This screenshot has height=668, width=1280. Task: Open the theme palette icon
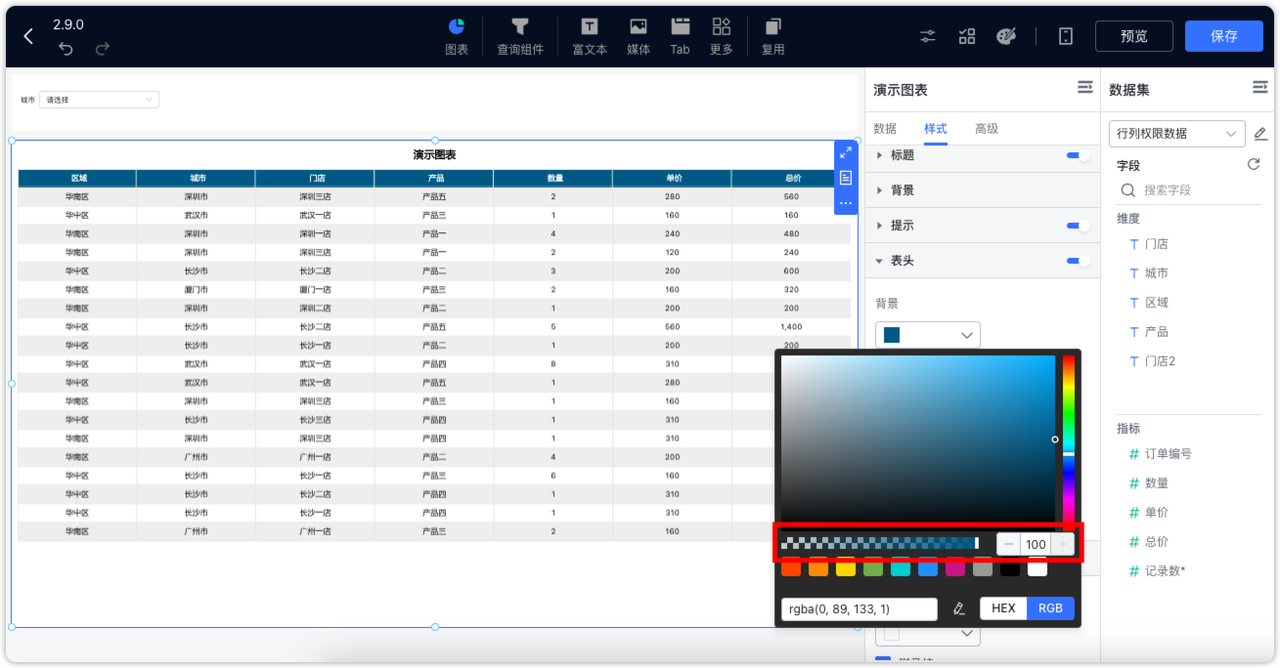[1006, 36]
